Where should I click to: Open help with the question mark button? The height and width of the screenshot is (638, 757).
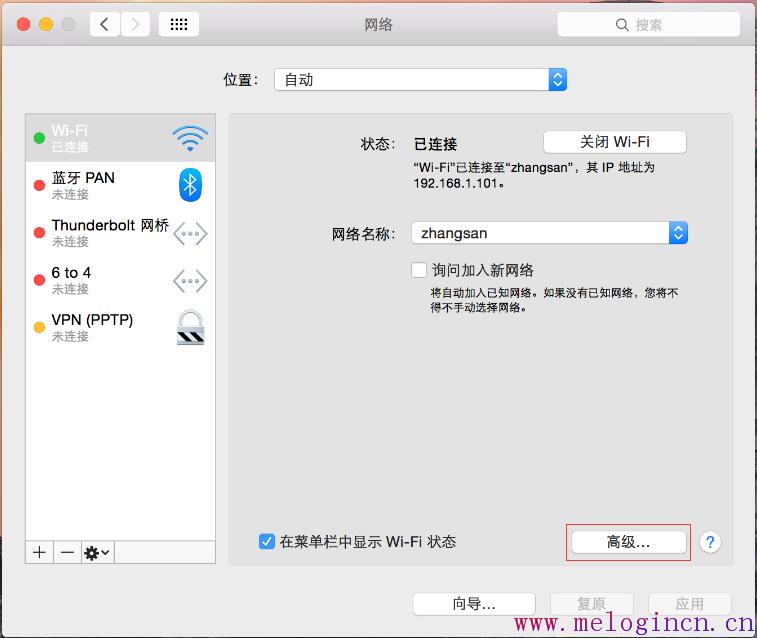point(710,542)
